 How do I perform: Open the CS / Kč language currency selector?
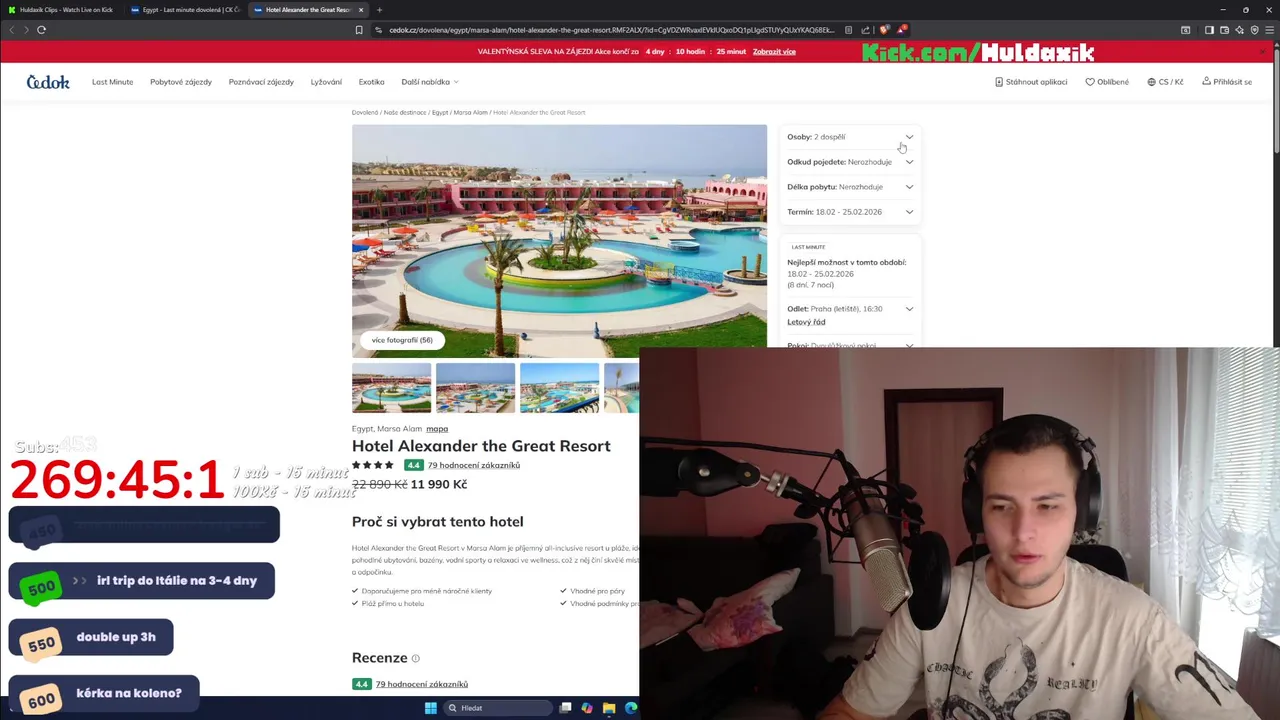pos(1165,82)
